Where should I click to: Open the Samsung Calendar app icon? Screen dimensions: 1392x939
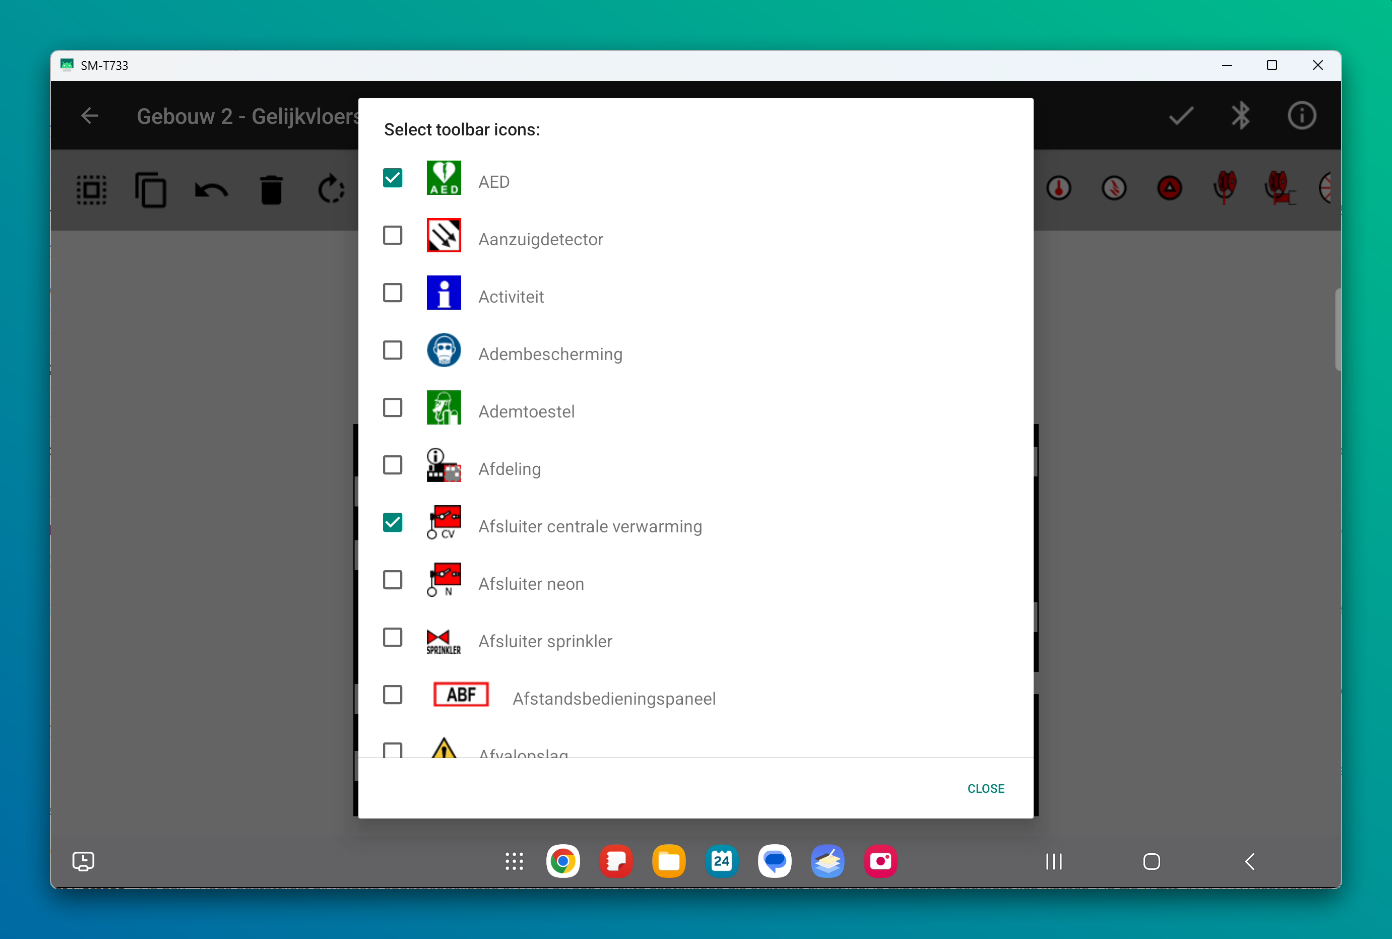(x=722, y=861)
